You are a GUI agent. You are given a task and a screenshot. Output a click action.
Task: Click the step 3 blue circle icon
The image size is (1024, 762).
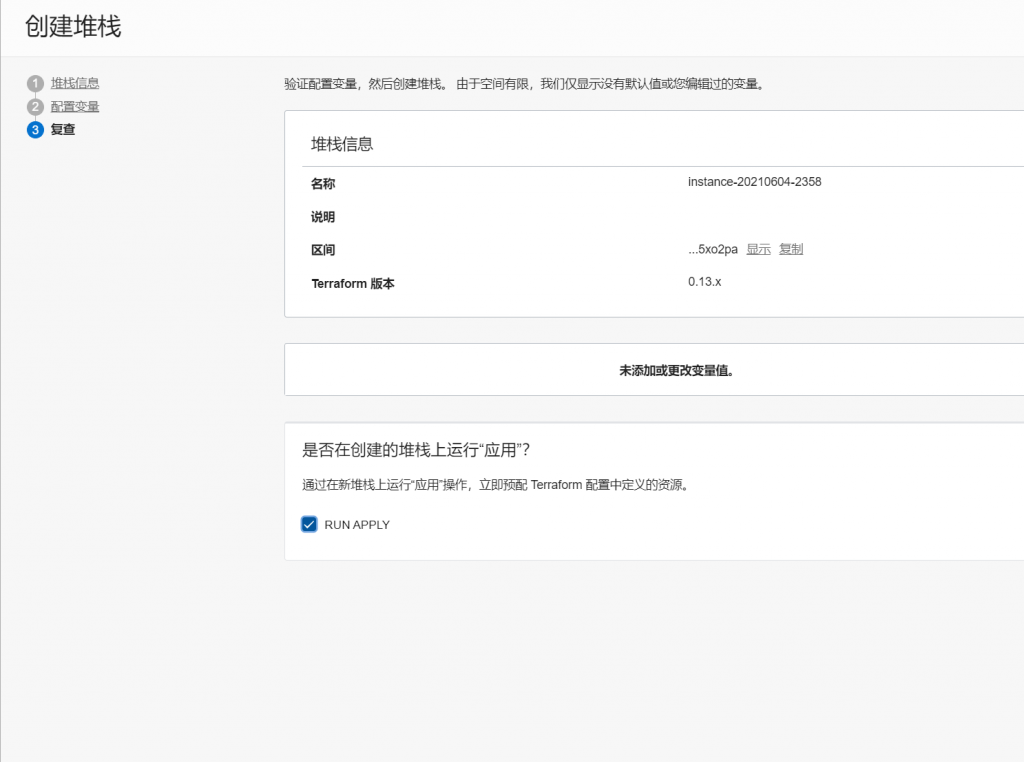(x=35, y=130)
